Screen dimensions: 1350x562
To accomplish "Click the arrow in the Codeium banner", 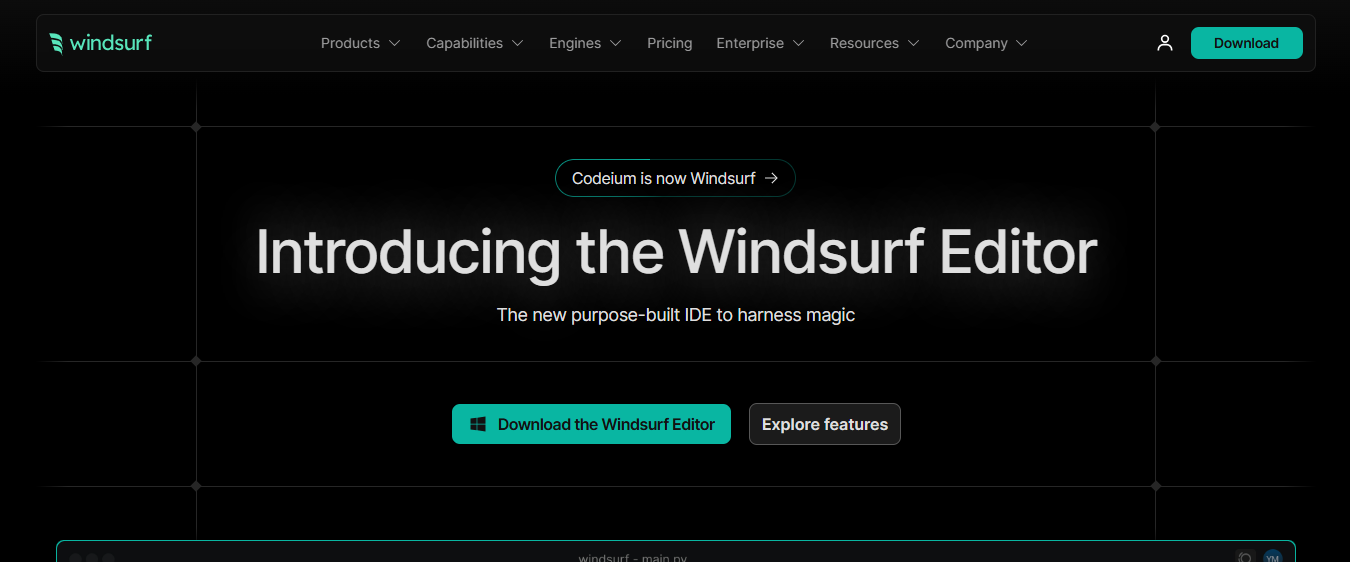I will click(771, 178).
